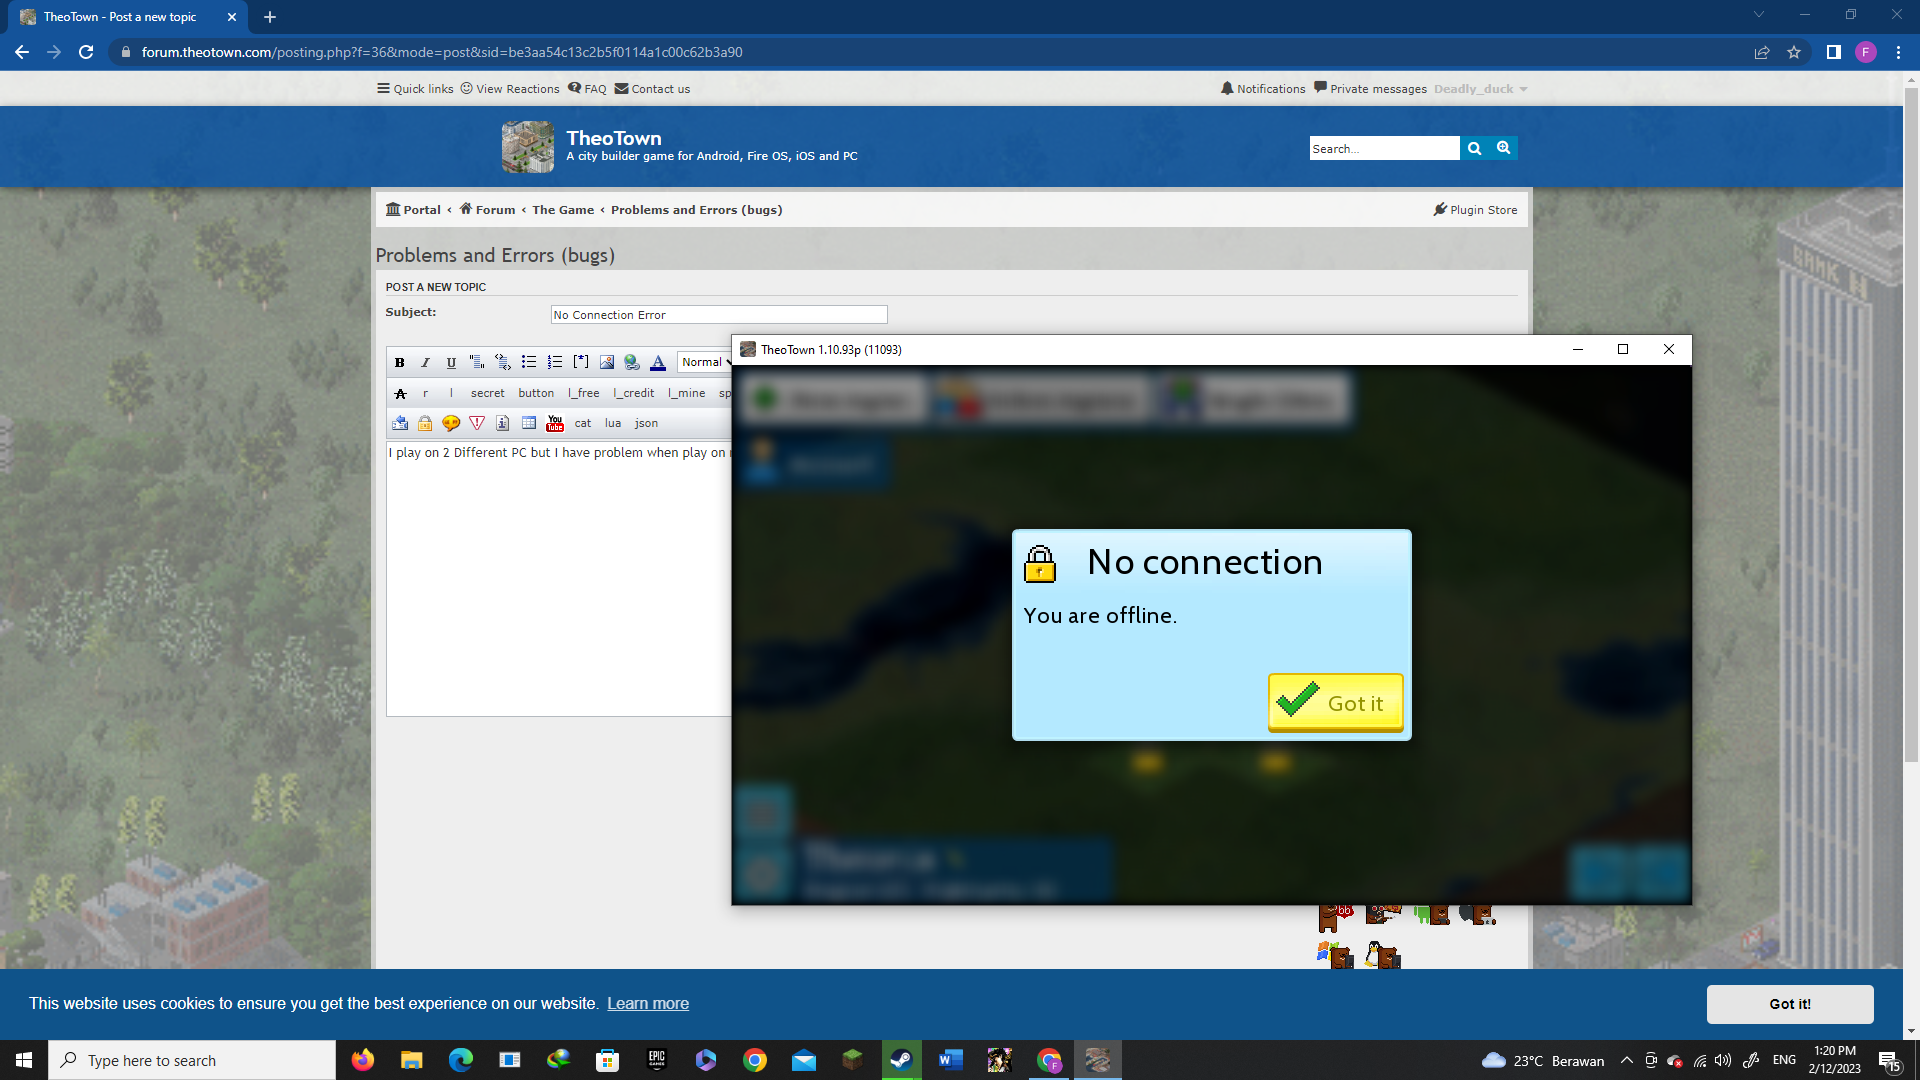The width and height of the screenshot is (1920, 1080).
Task: Insert a quote block in the post
Action: (x=477, y=362)
